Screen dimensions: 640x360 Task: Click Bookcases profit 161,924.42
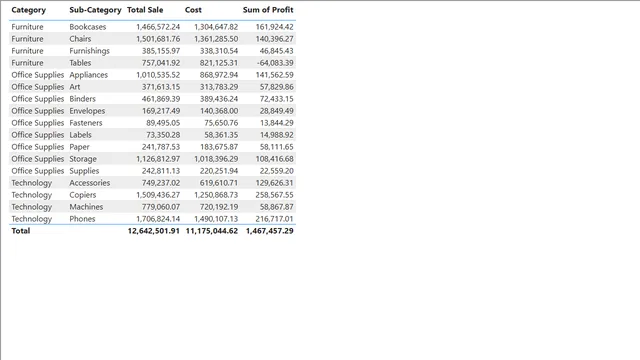pos(274,27)
